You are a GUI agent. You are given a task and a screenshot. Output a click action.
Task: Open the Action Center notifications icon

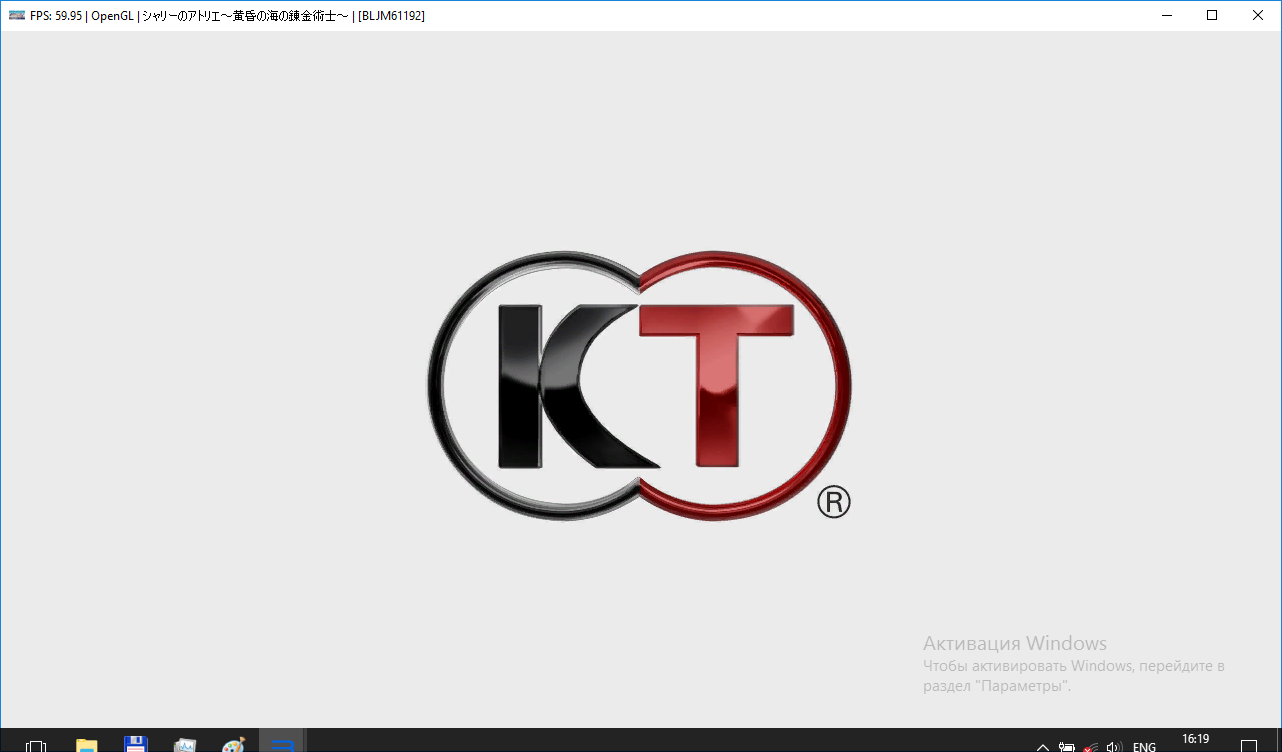point(1249,745)
